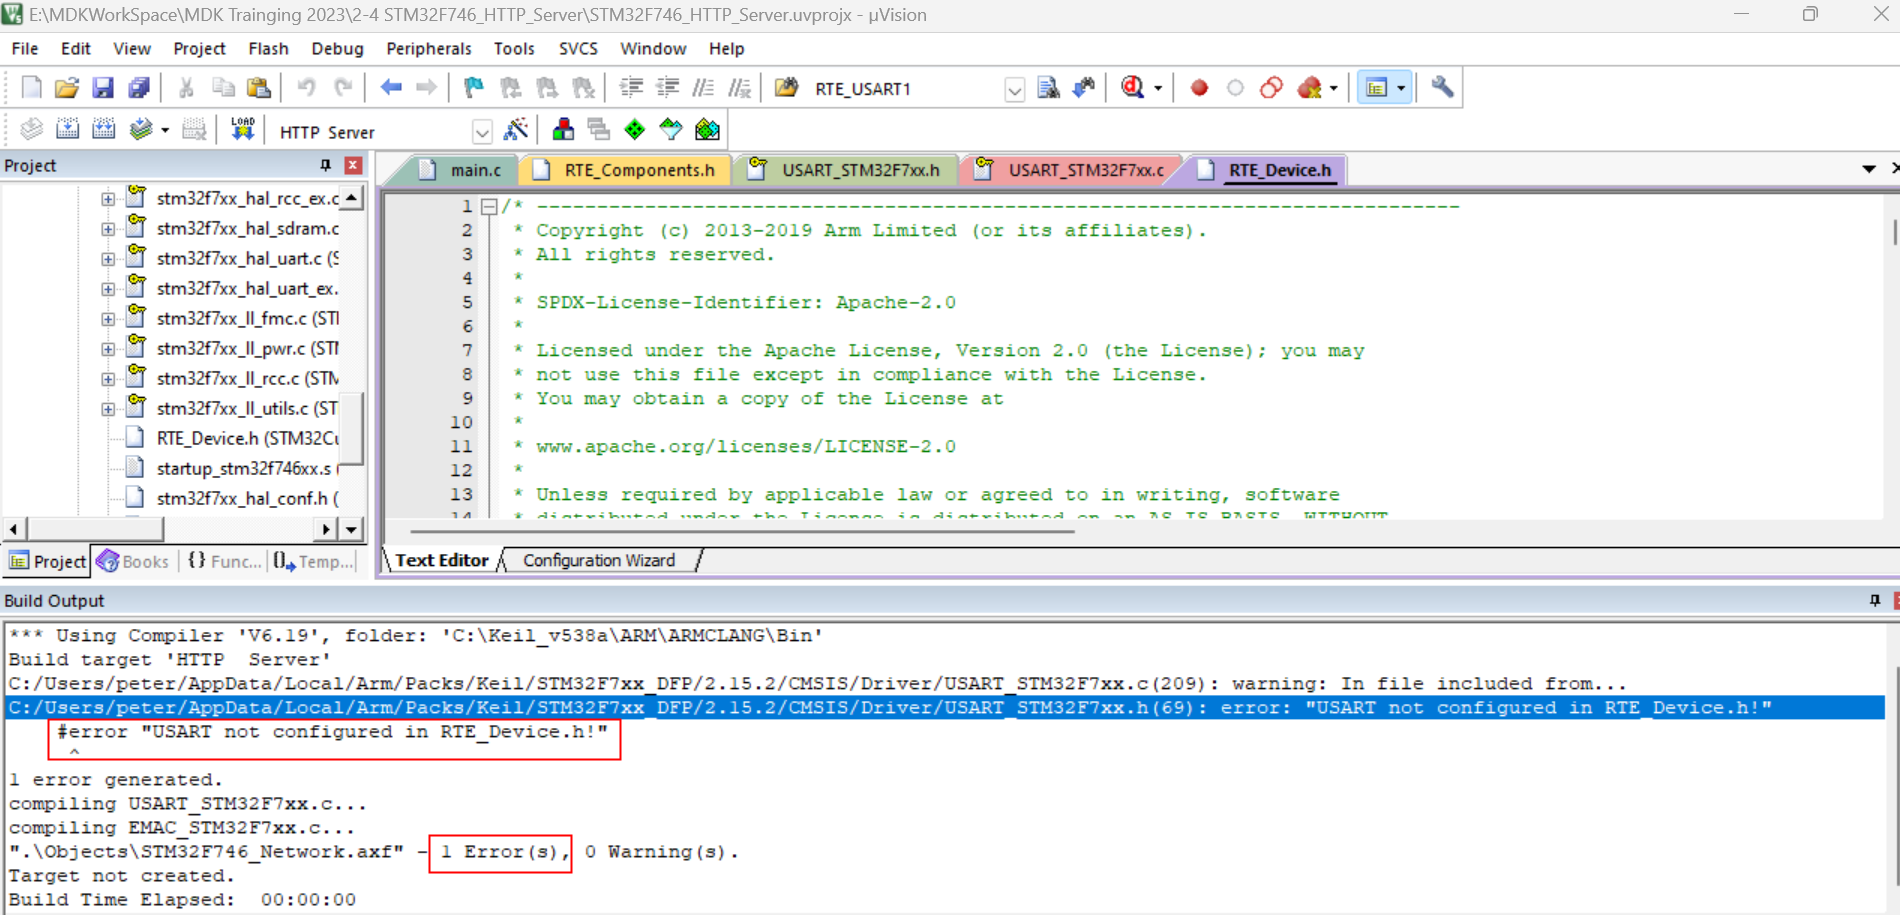Click the Save All icon
The image size is (1900, 915).
pyautogui.click(x=139, y=88)
